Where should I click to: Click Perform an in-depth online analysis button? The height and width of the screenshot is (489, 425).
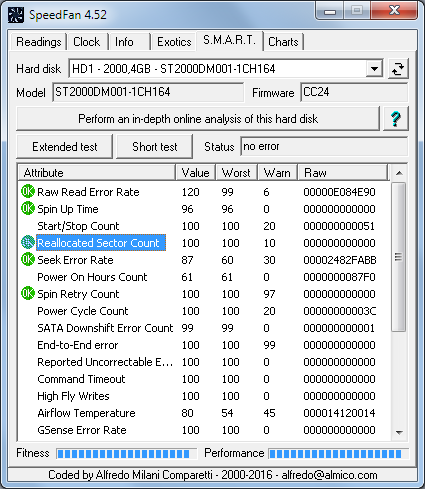(198, 119)
